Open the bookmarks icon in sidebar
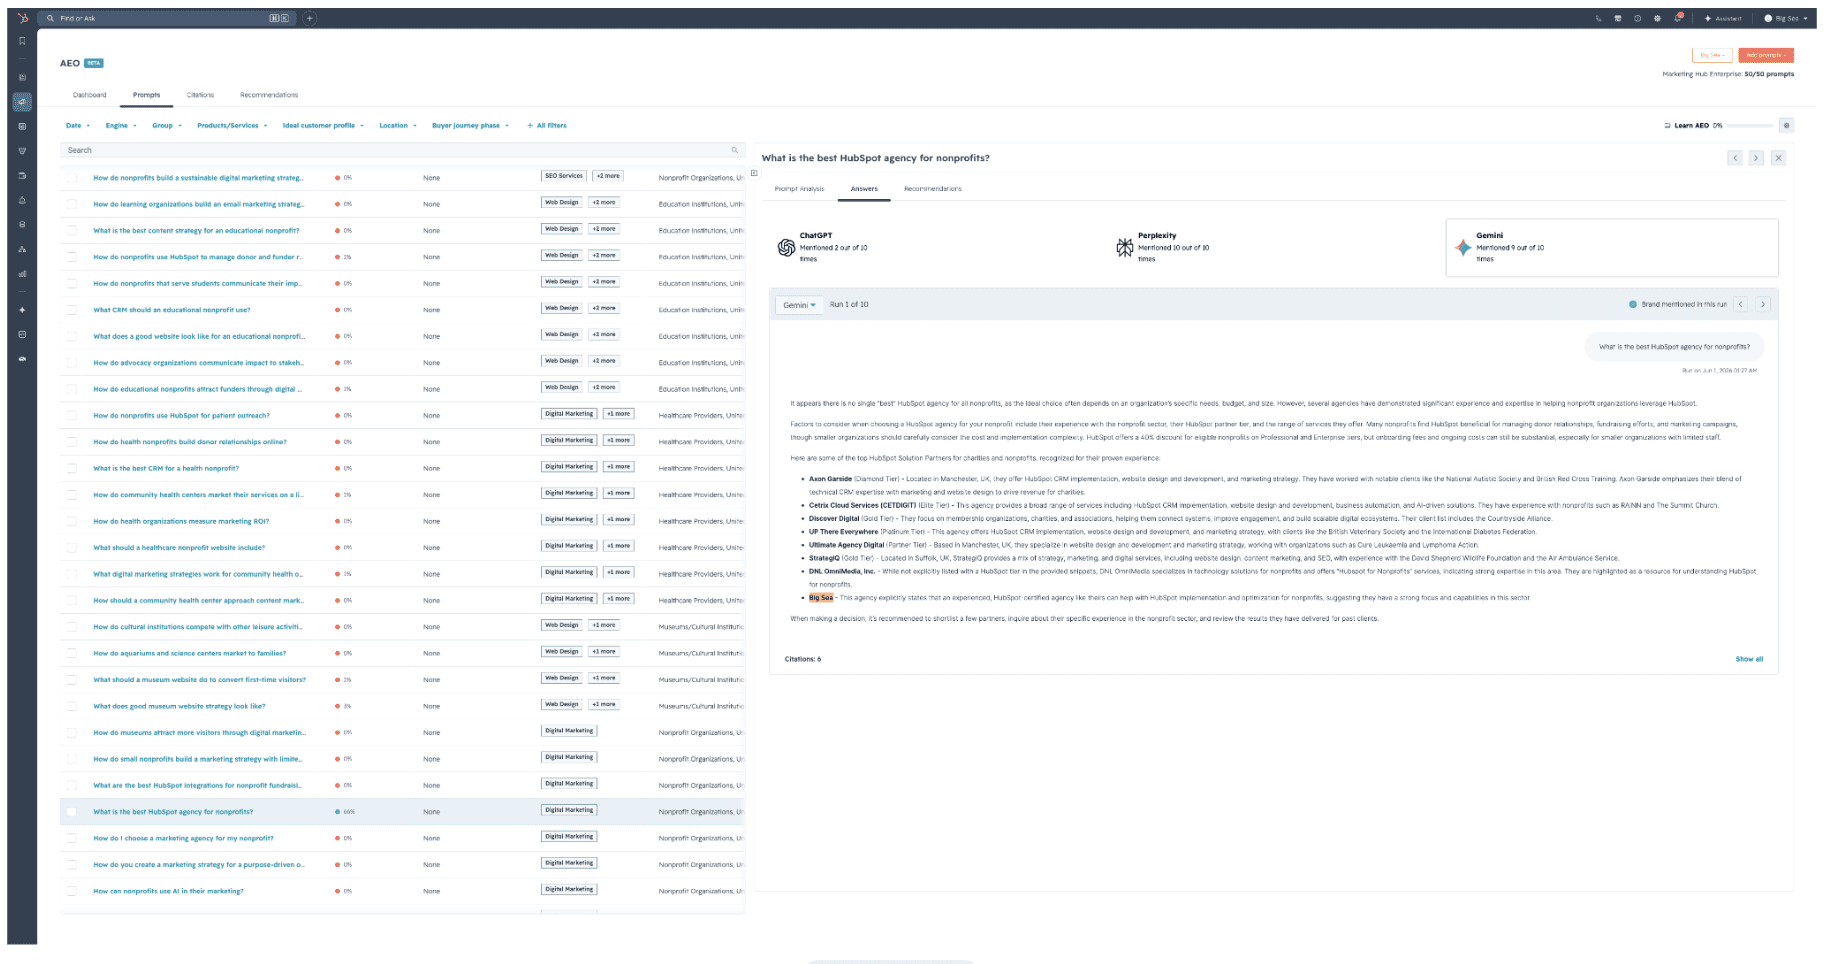The height and width of the screenshot is (964, 1824). point(22,42)
